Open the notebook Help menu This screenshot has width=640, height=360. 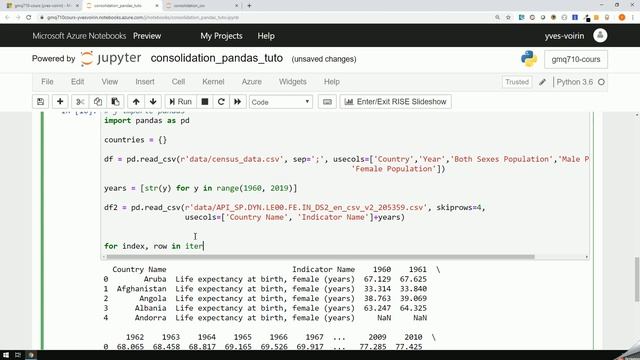point(332,82)
